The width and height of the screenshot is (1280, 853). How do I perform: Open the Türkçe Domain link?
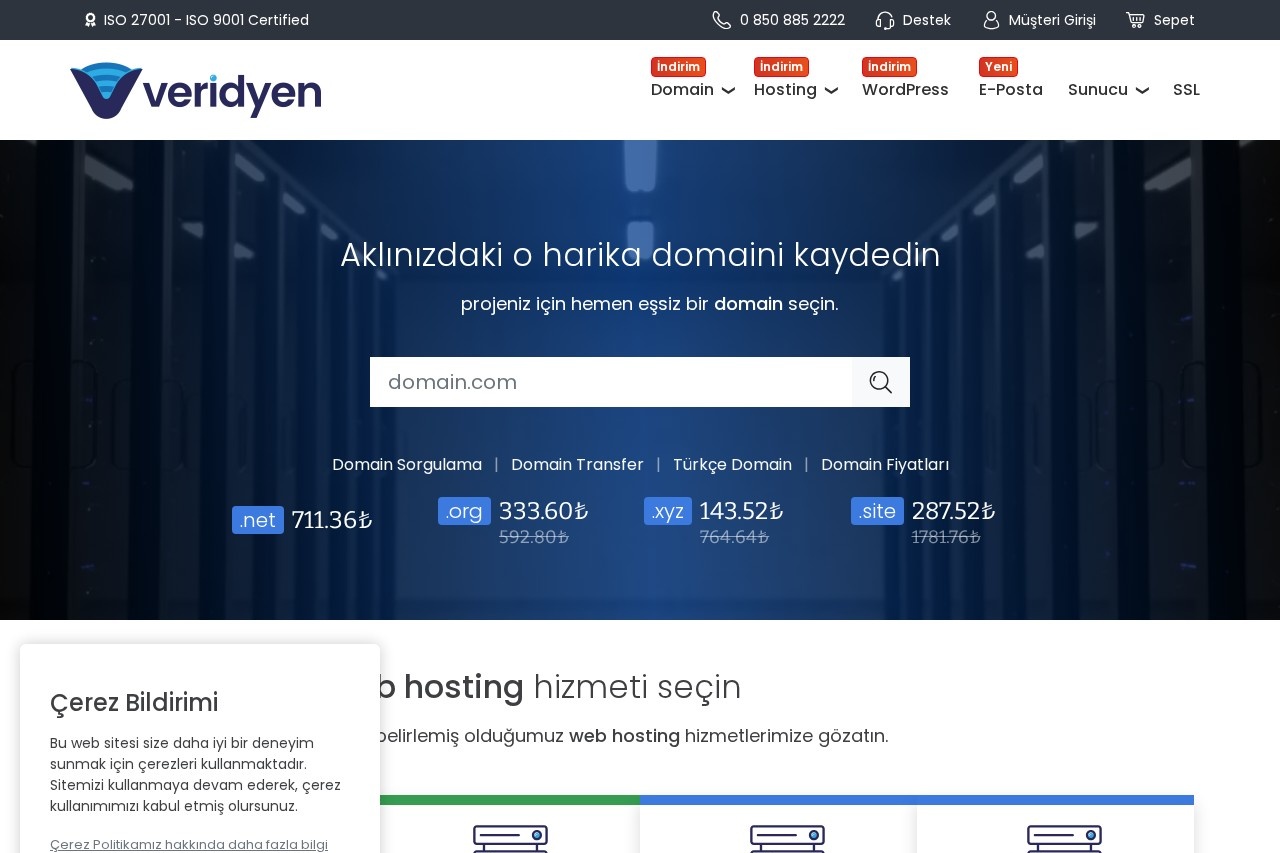732,465
